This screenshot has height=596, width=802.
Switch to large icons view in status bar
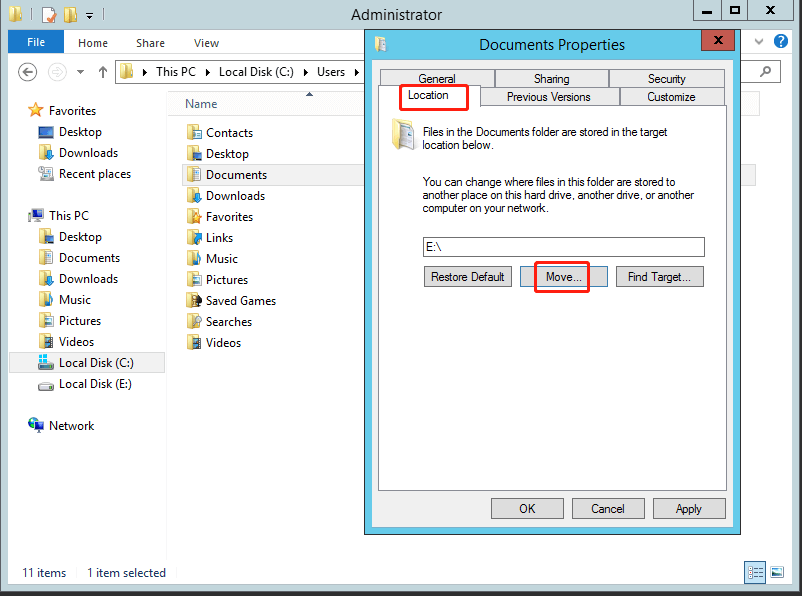[x=778, y=572]
